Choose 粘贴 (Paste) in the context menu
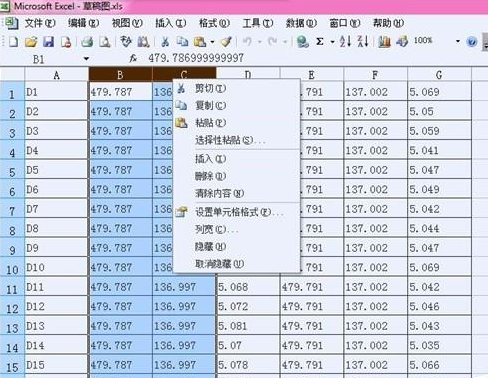The height and width of the screenshot is (378, 488). [x=237, y=123]
